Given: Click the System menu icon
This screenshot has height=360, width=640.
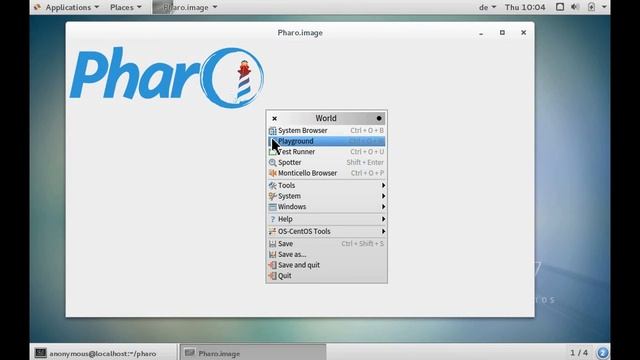Looking at the screenshot, I should click(x=272, y=196).
